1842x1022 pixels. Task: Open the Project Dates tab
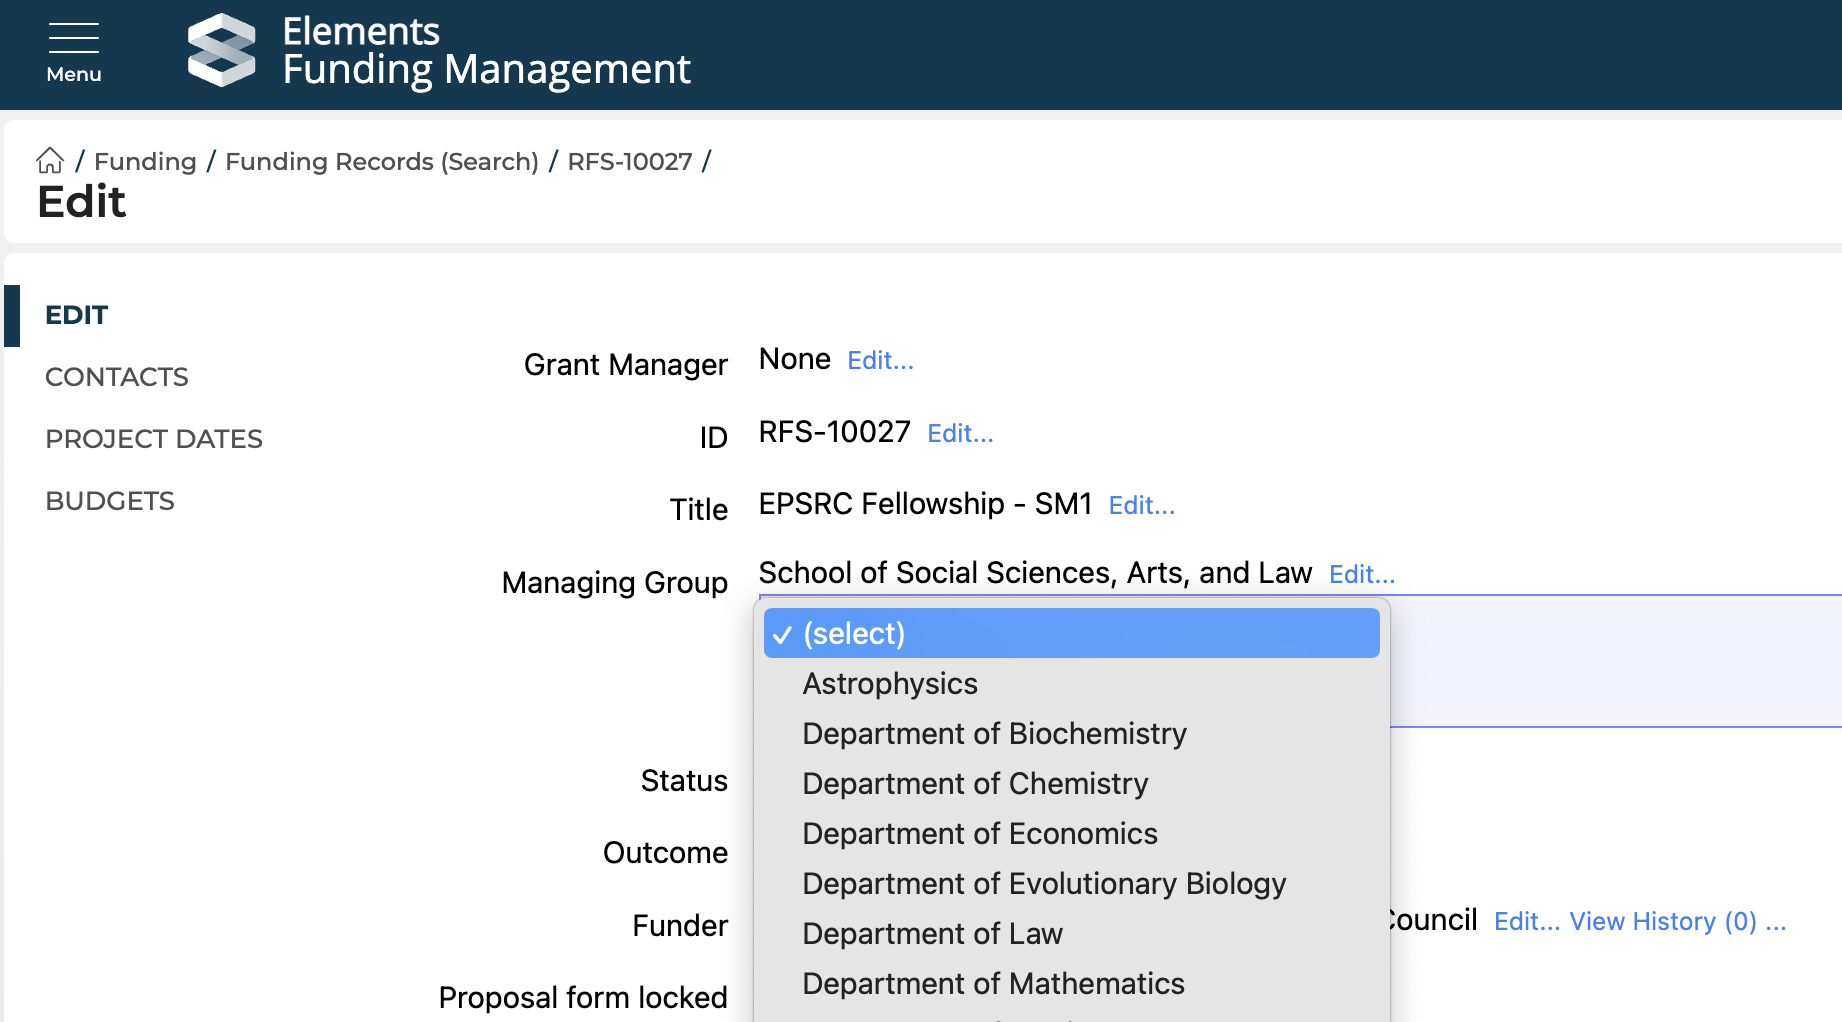tap(153, 439)
